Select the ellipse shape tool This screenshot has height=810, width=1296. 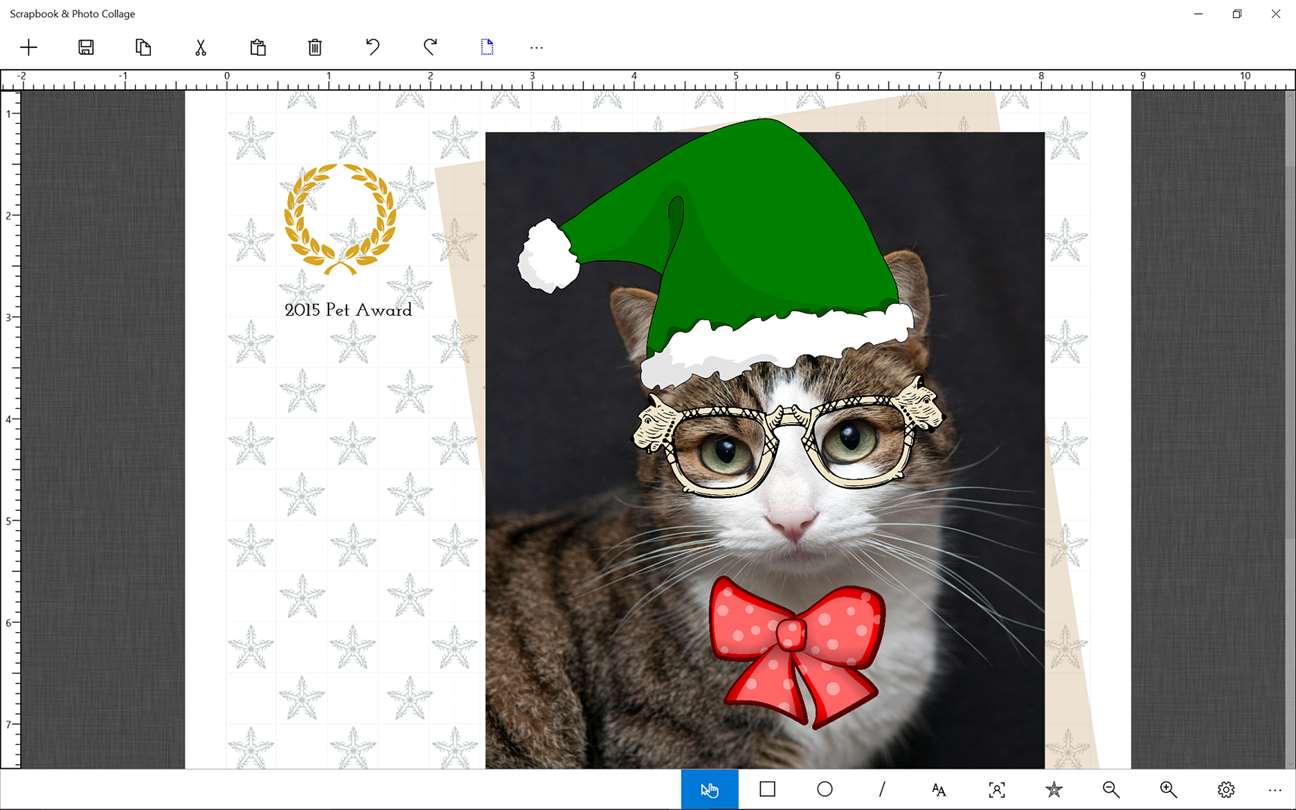pos(824,789)
